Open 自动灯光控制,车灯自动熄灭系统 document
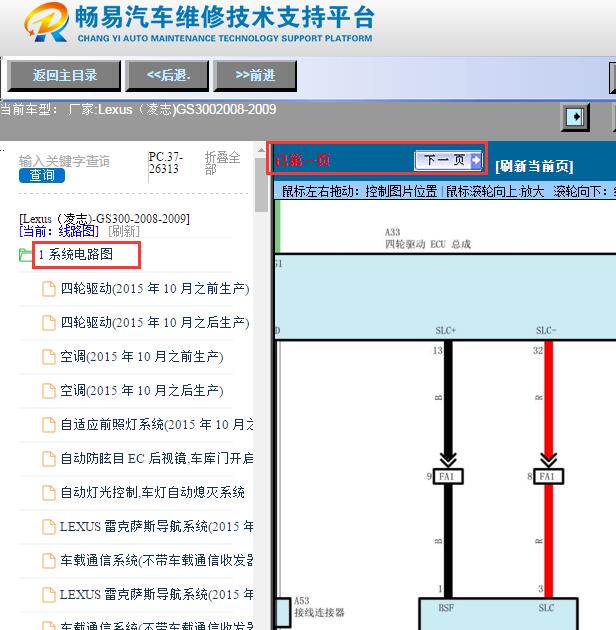This screenshot has width=616, height=630. click(152, 492)
